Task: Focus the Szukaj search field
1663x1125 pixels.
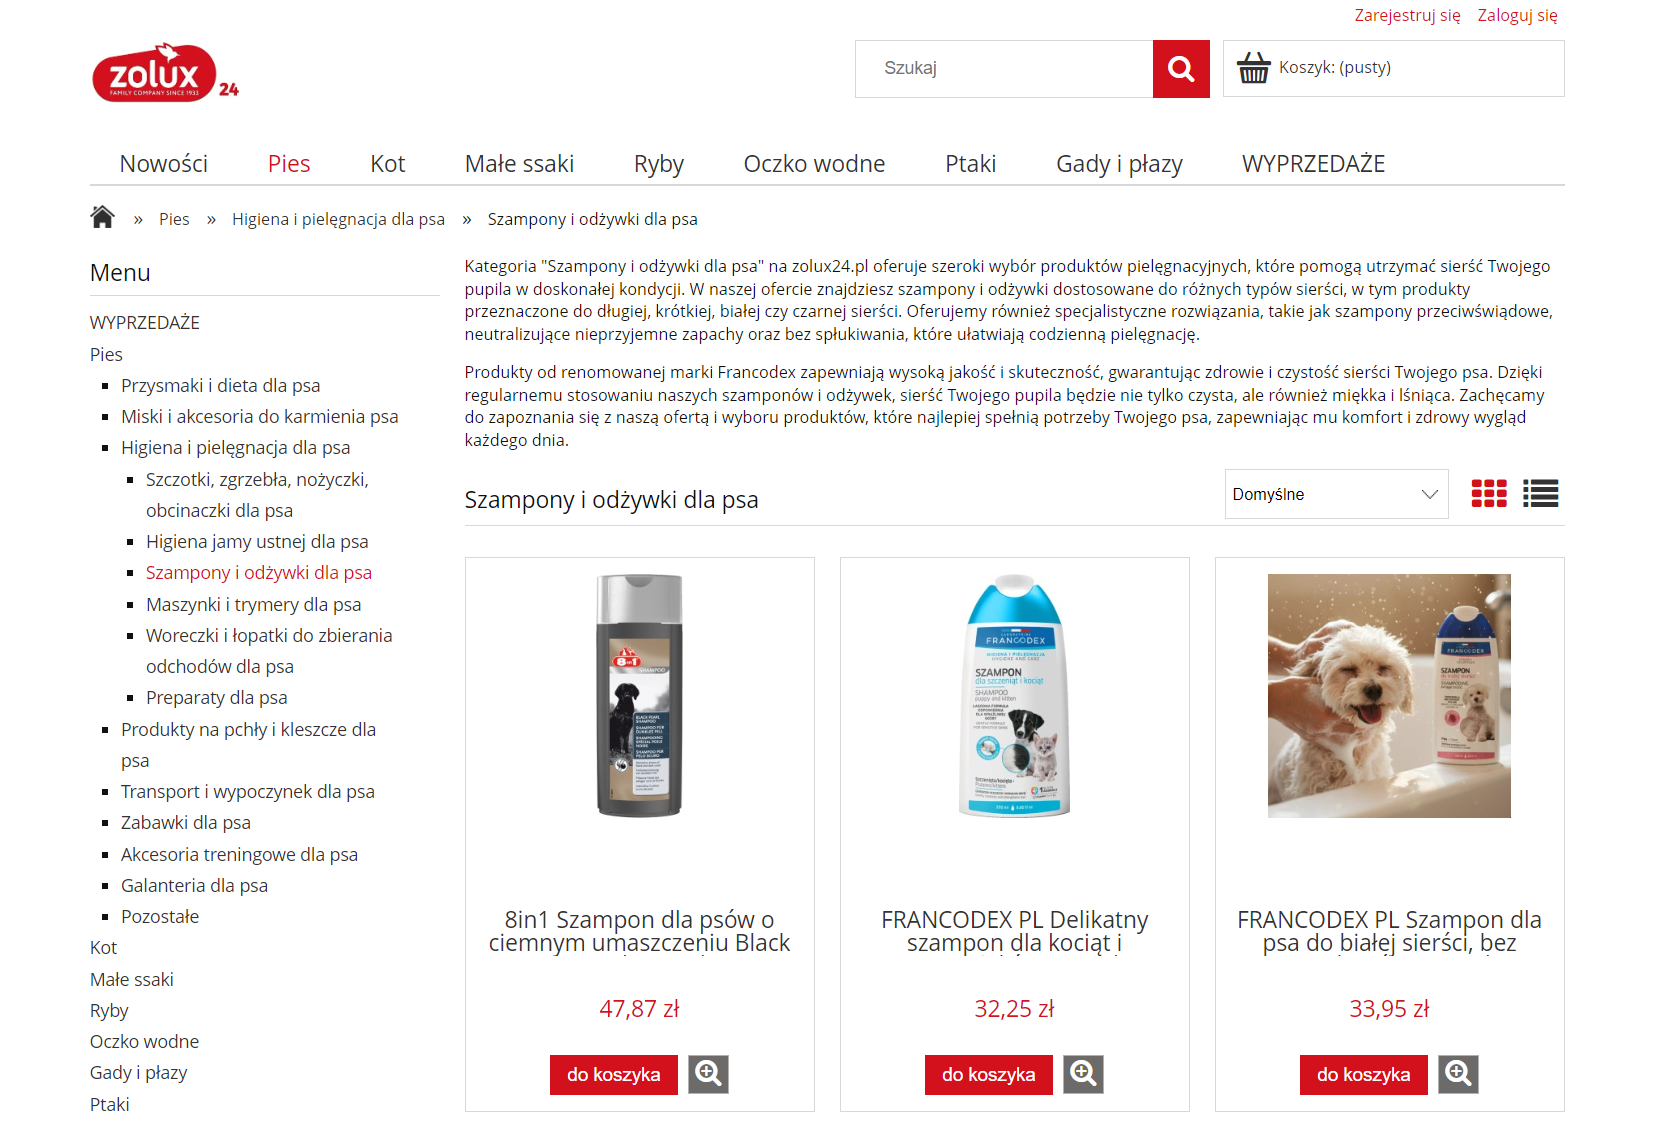Action: coord(1004,69)
